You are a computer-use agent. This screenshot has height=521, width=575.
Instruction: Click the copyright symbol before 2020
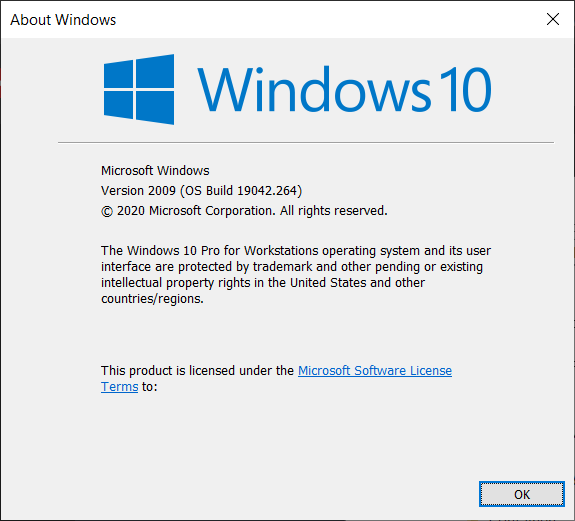107,211
